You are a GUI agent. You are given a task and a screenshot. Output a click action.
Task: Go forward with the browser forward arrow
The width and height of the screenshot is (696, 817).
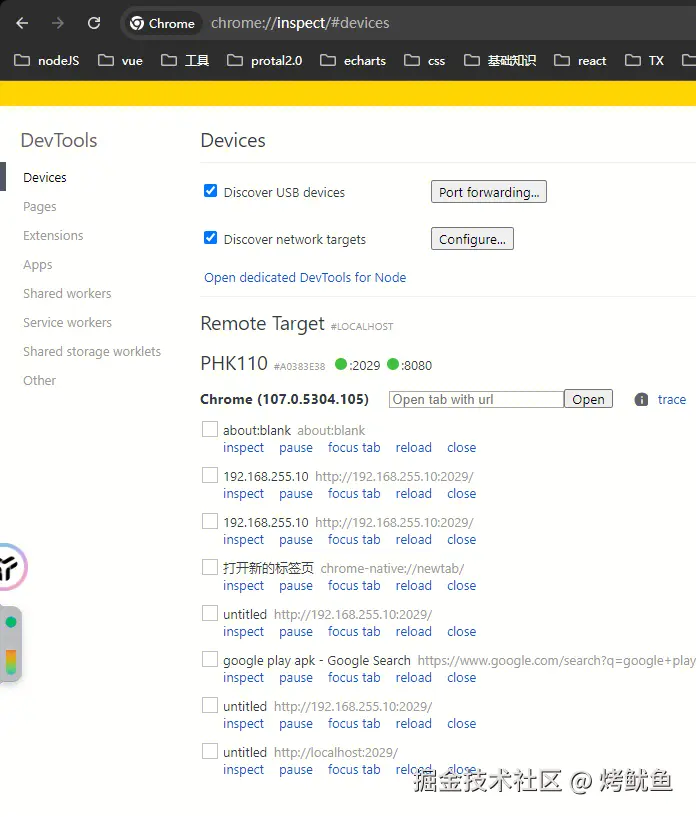58,23
